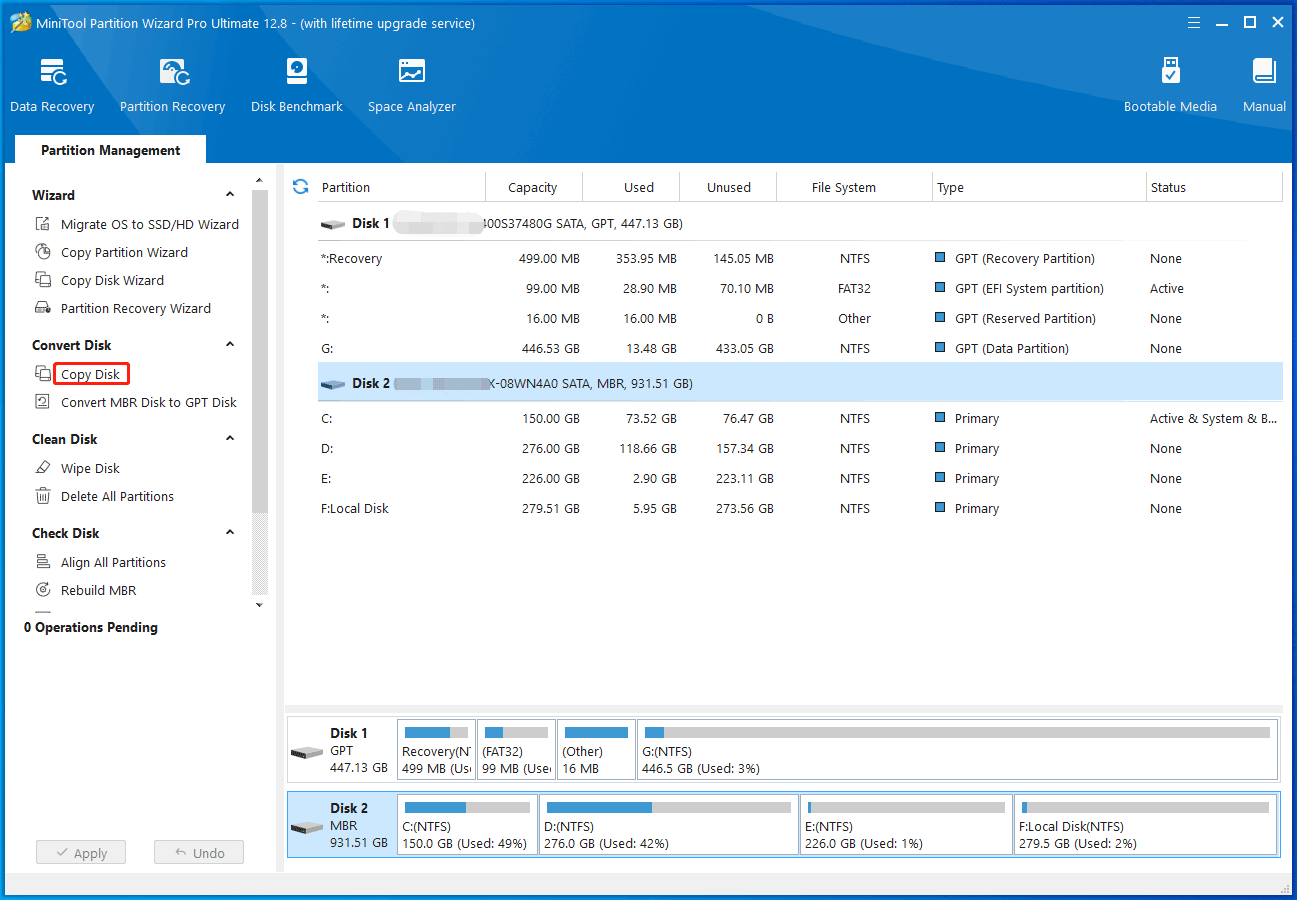Select the G: partition row
This screenshot has height=900, width=1297.
pyautogui.click(x=799, y=348)
